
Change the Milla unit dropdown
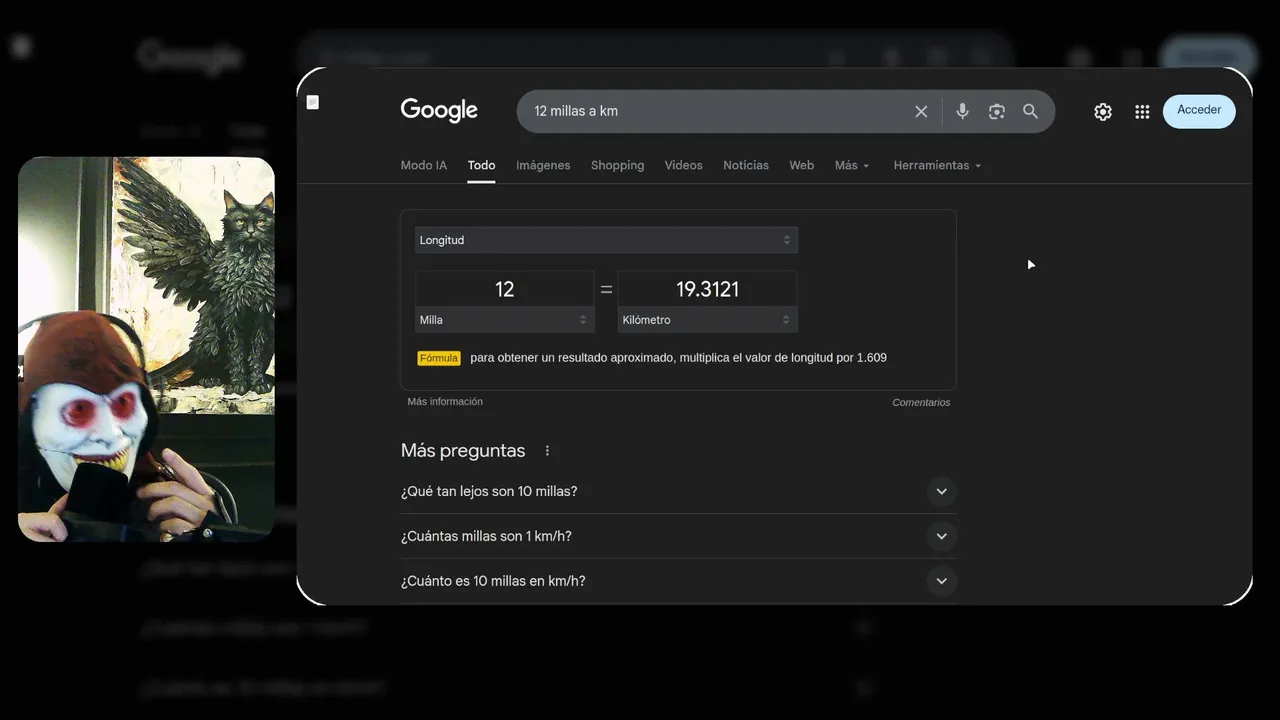point(504,320)
